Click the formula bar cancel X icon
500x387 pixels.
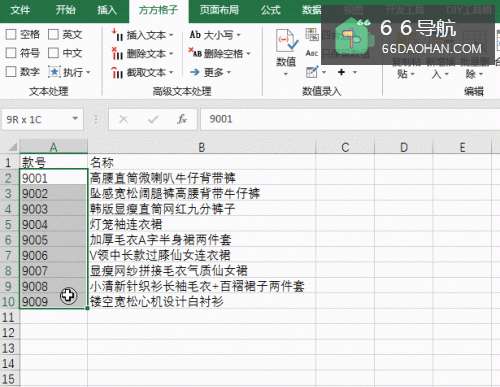(x=124, y=119)
